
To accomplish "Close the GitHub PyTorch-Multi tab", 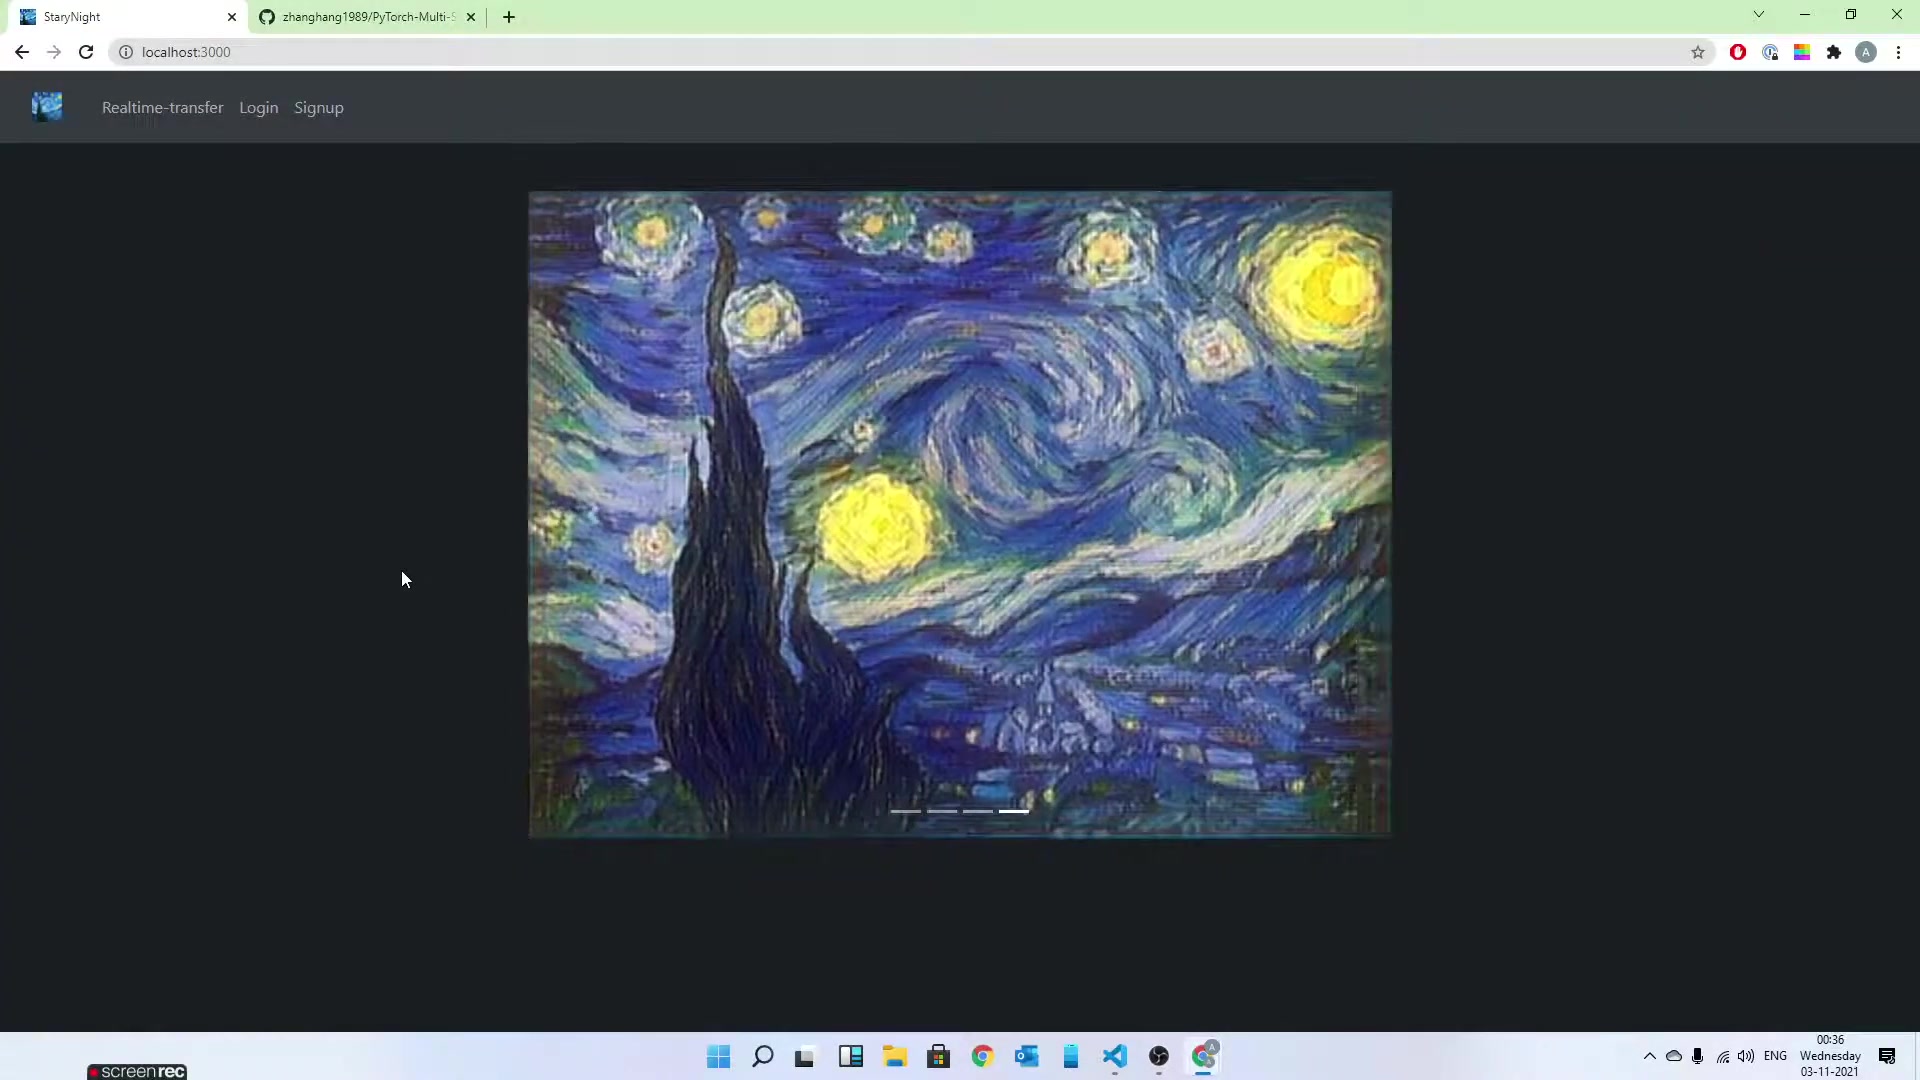I will pos(471,17).
